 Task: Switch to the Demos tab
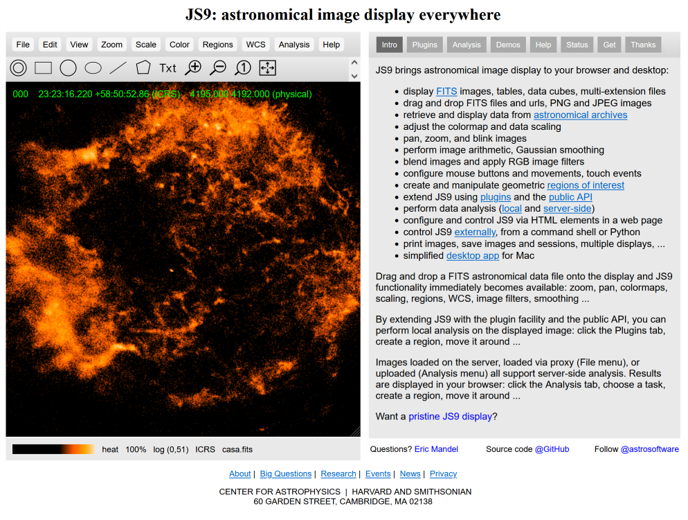508,45
